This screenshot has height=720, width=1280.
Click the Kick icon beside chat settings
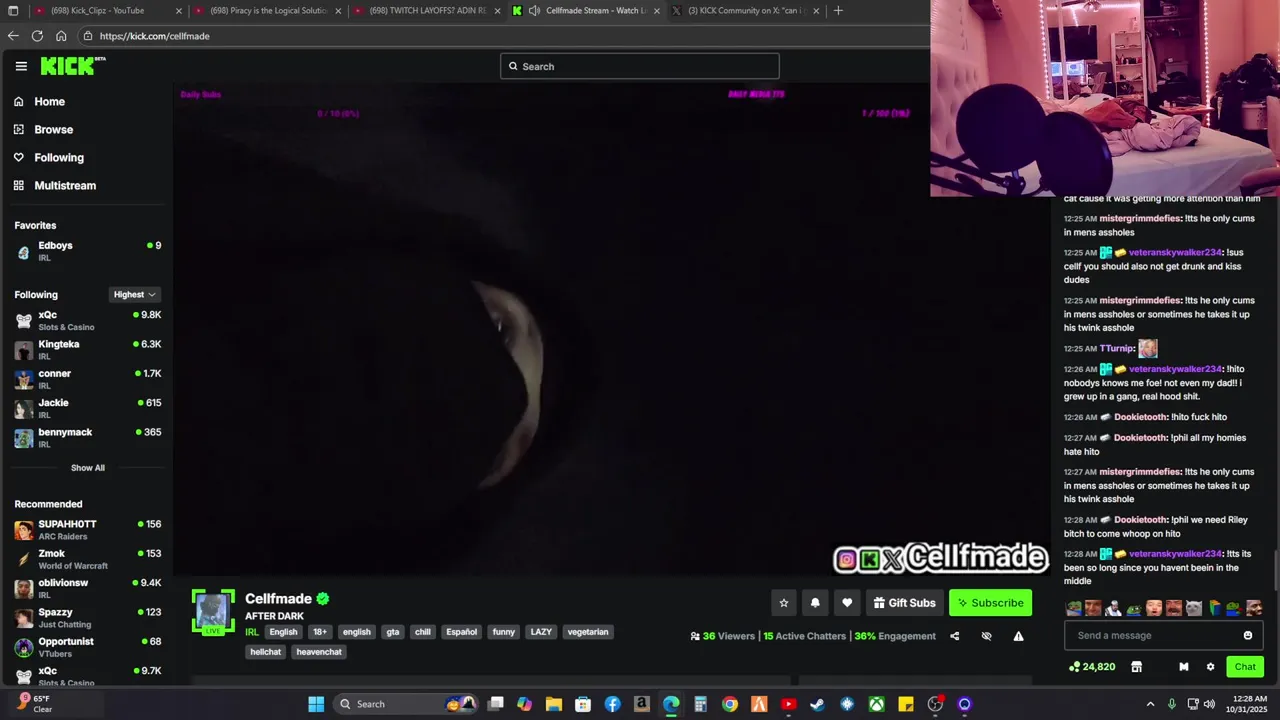pos(1184,667)
